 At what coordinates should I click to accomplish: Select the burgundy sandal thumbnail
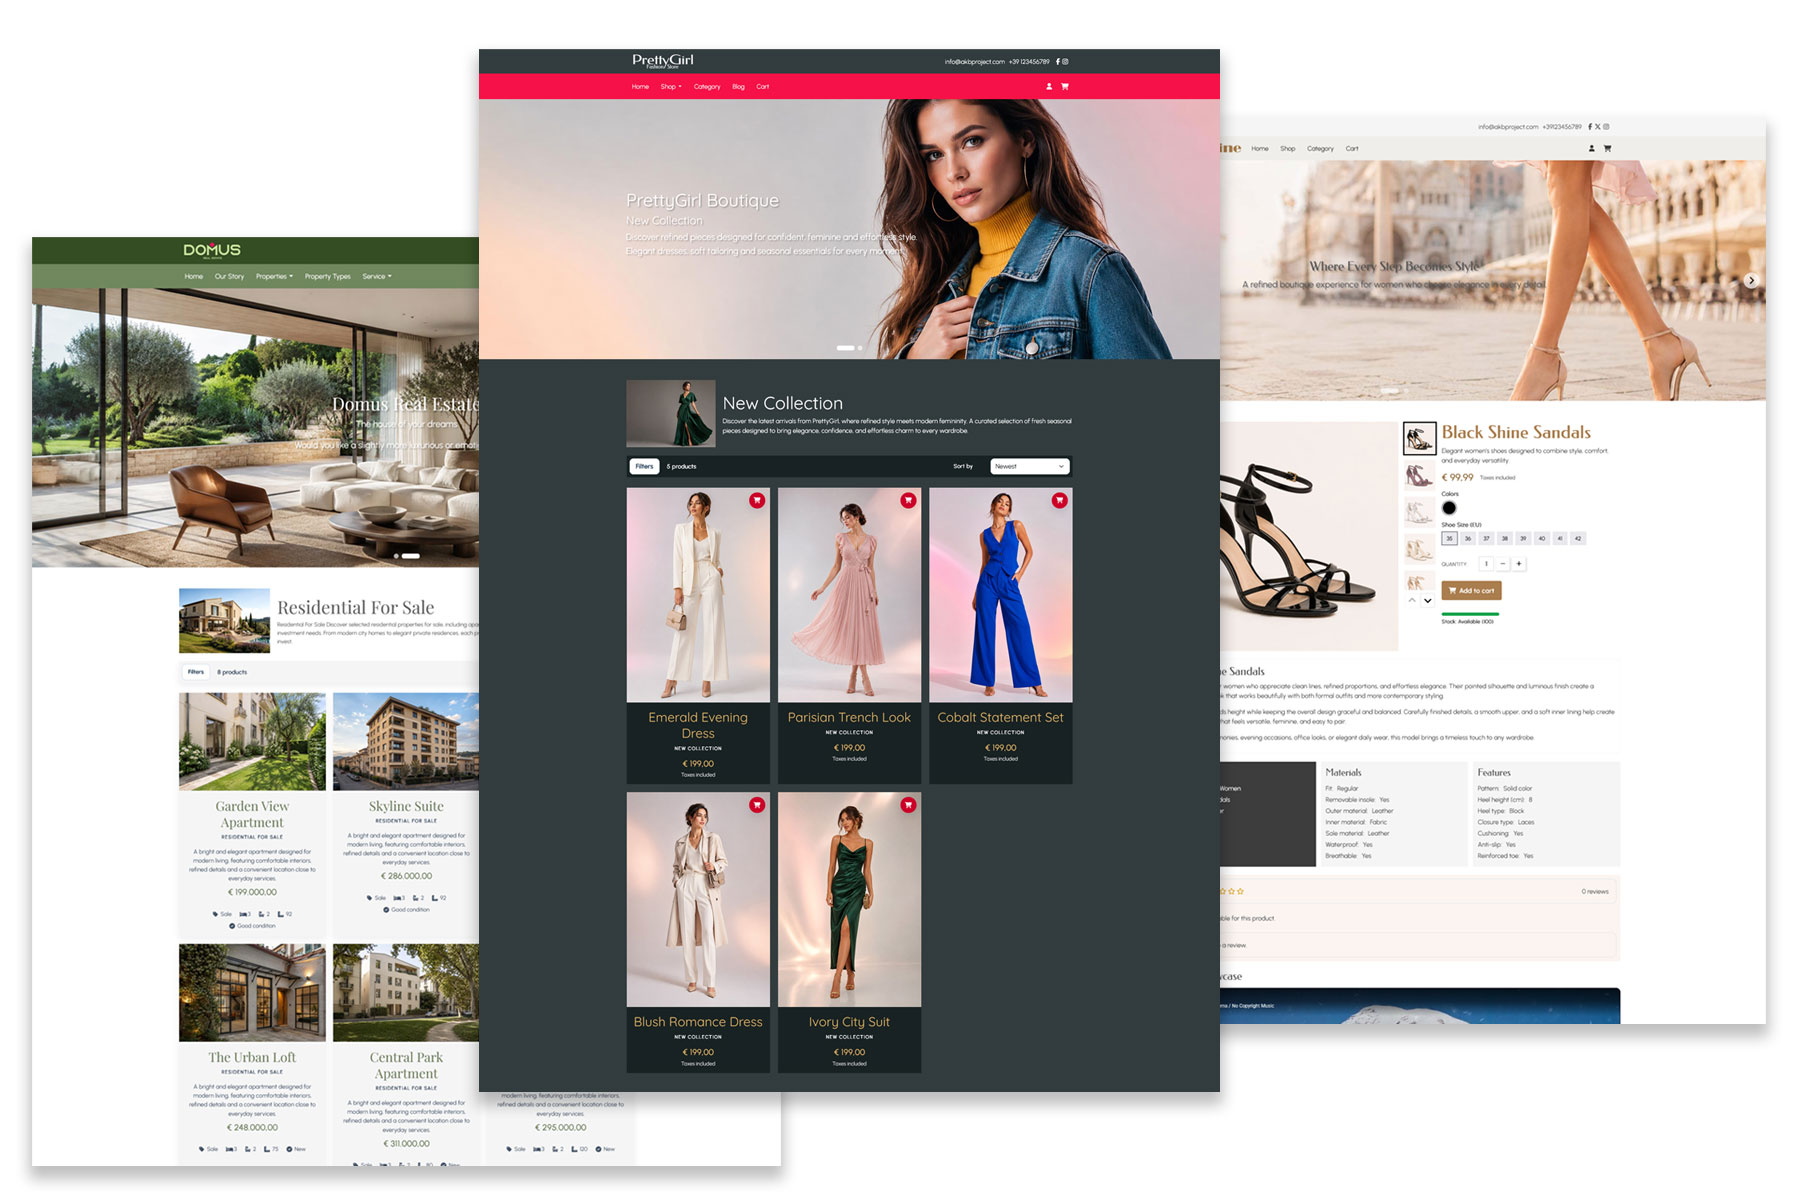pyautogui.click(x=1420, y=475)
